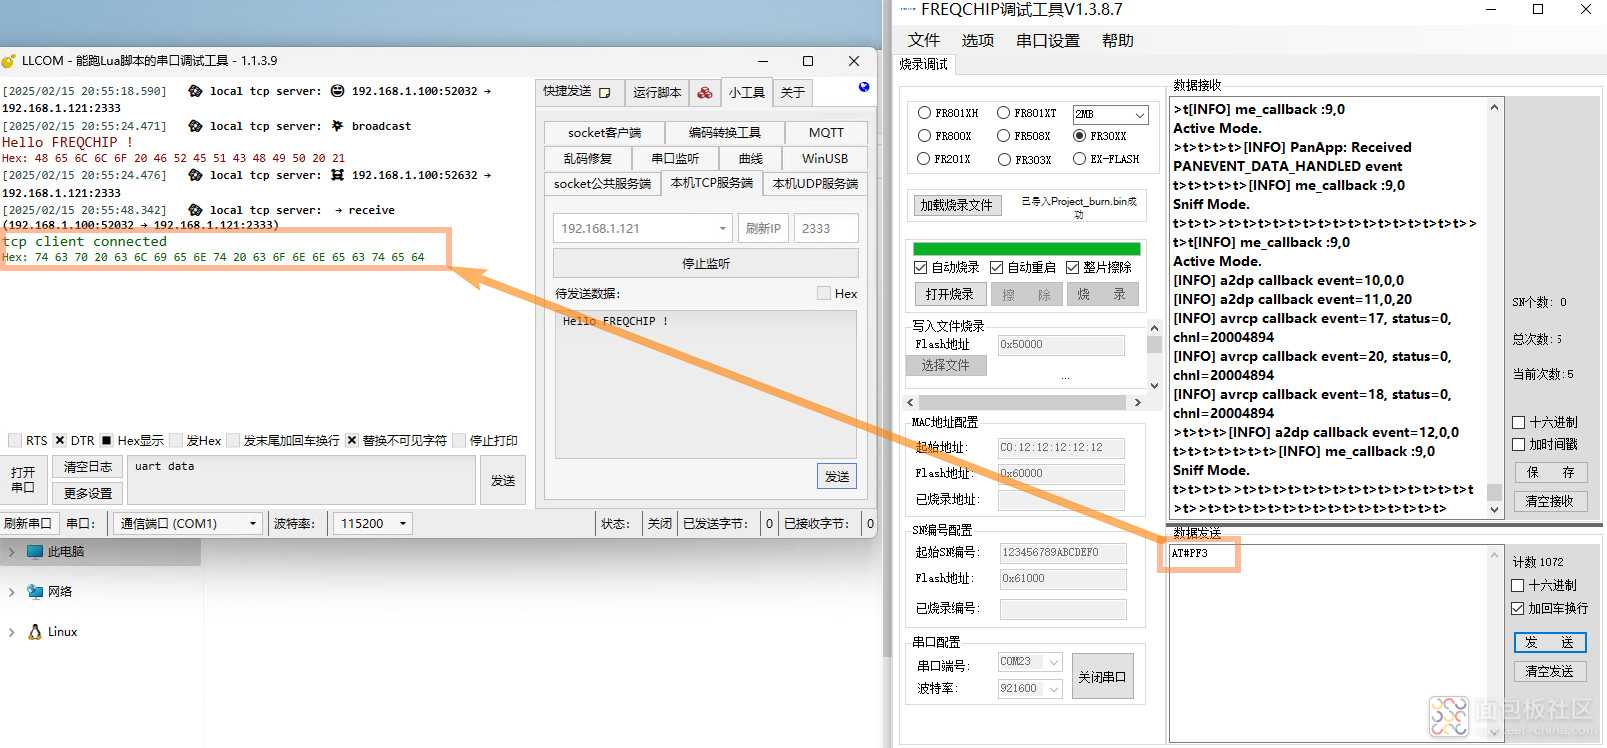
Task: Open the 通信端口 (COM1) dropdown
Action: coord(188,523)
